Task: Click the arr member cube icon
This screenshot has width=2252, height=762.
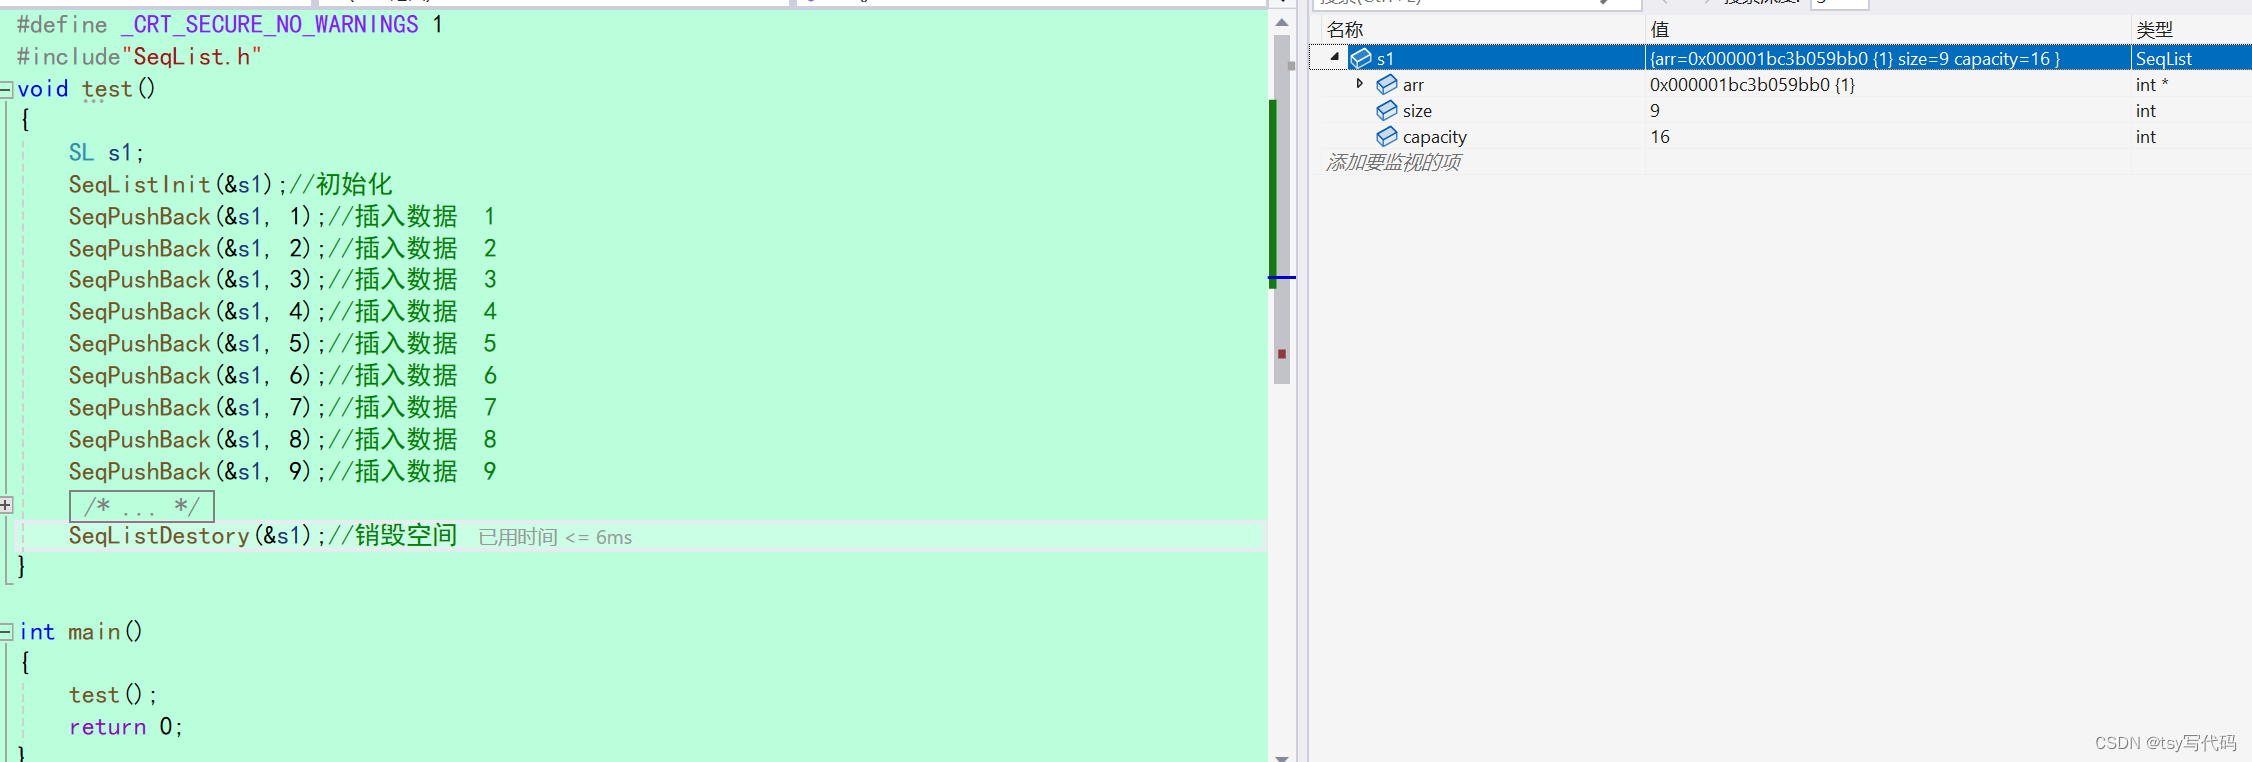Action: [x=1387, y=84]
